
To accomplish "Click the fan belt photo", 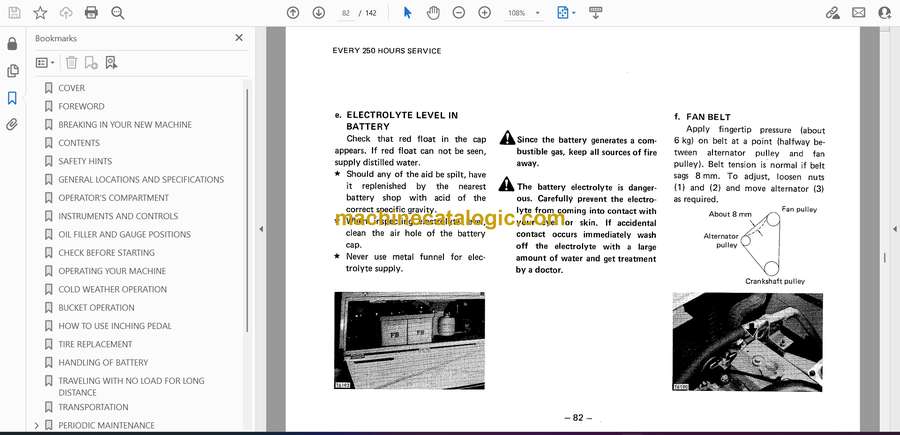I will [747, 342].
